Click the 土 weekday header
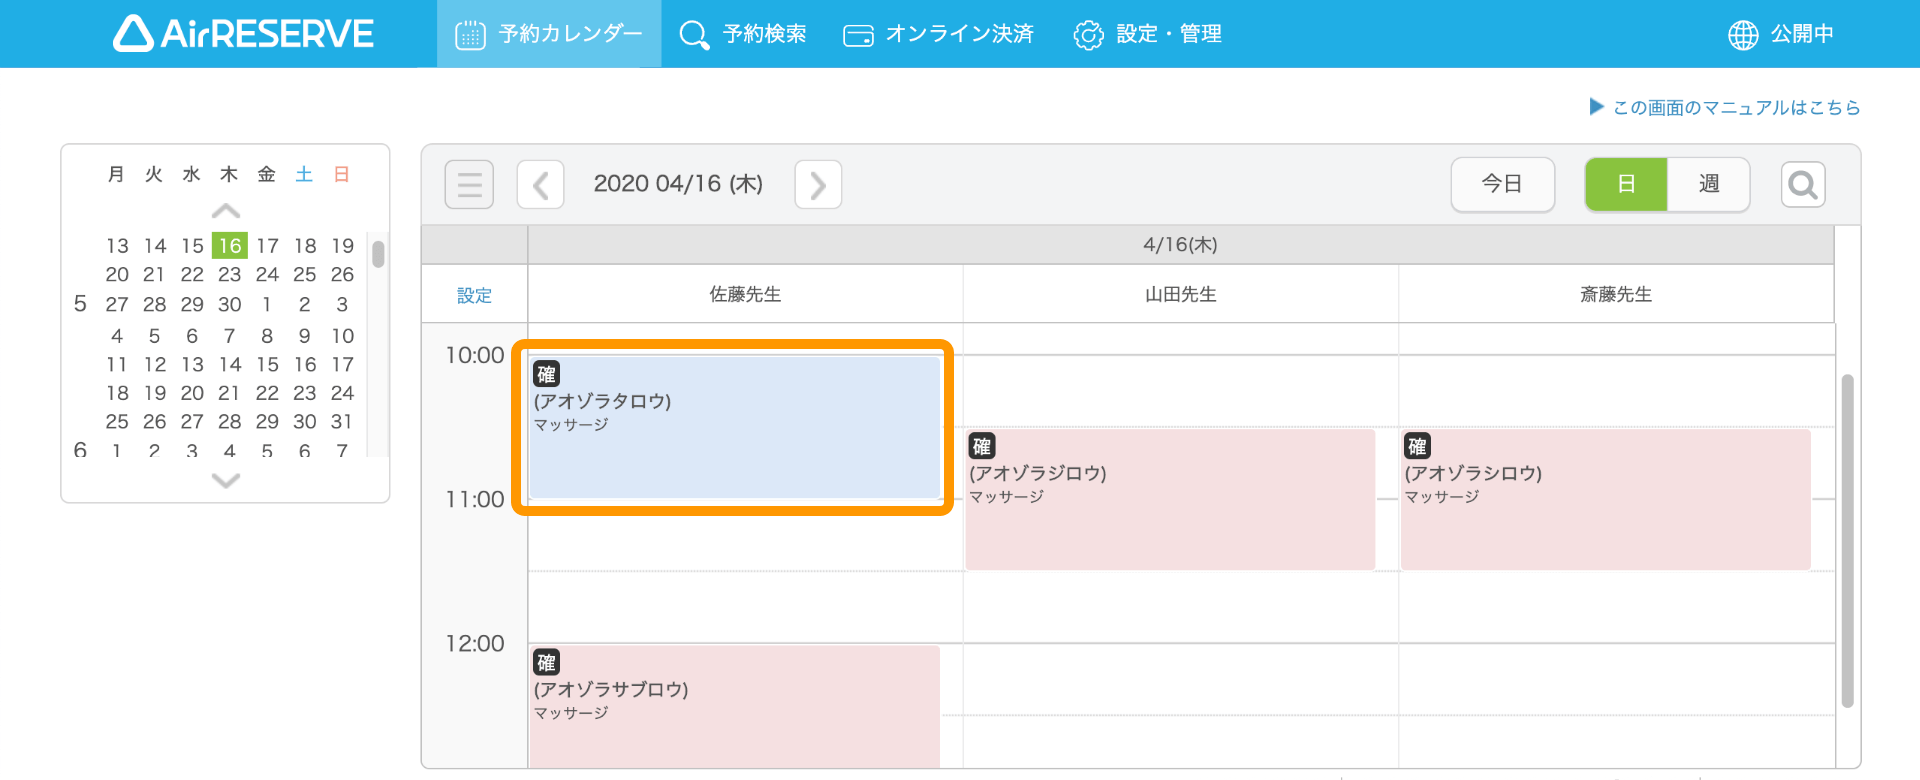 pyautogui.click(x=304, y=174)
